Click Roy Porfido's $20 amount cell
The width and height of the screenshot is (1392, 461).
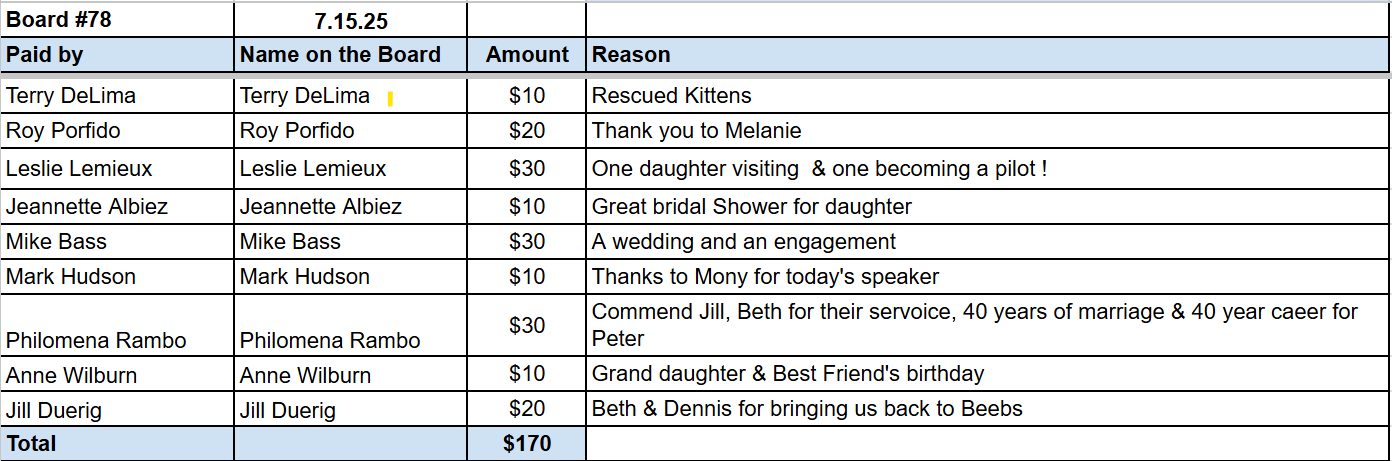(527, 131)
